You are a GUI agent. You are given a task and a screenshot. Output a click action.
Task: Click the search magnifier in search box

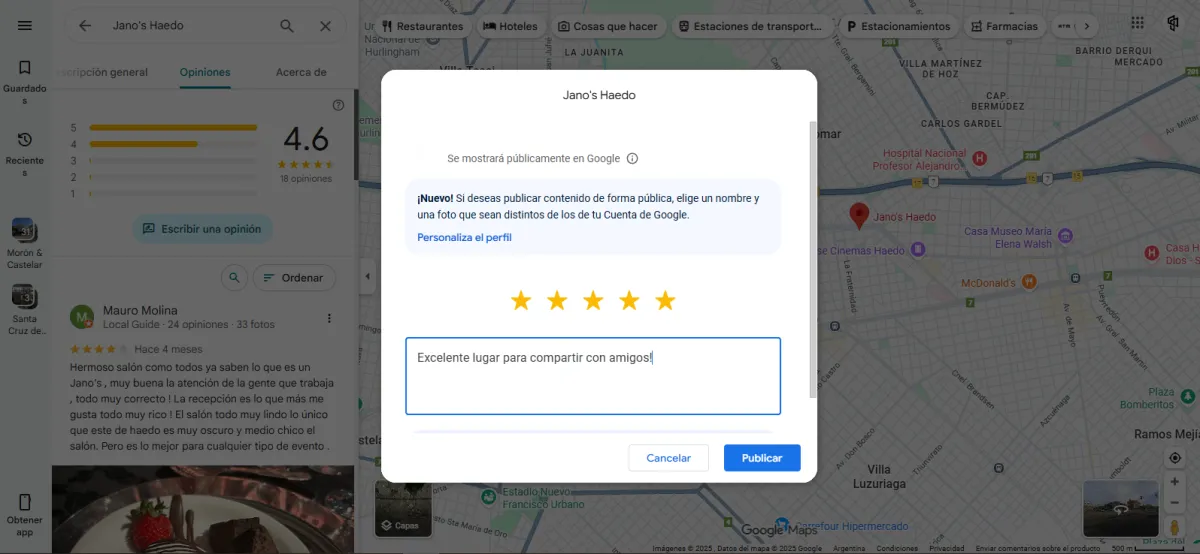pos(287,26)
